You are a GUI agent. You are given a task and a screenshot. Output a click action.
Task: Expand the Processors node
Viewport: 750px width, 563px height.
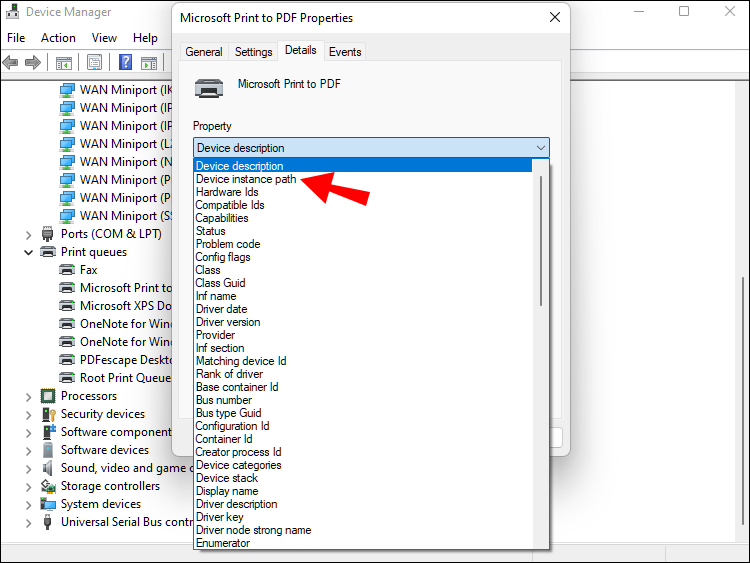coord(28,397)
